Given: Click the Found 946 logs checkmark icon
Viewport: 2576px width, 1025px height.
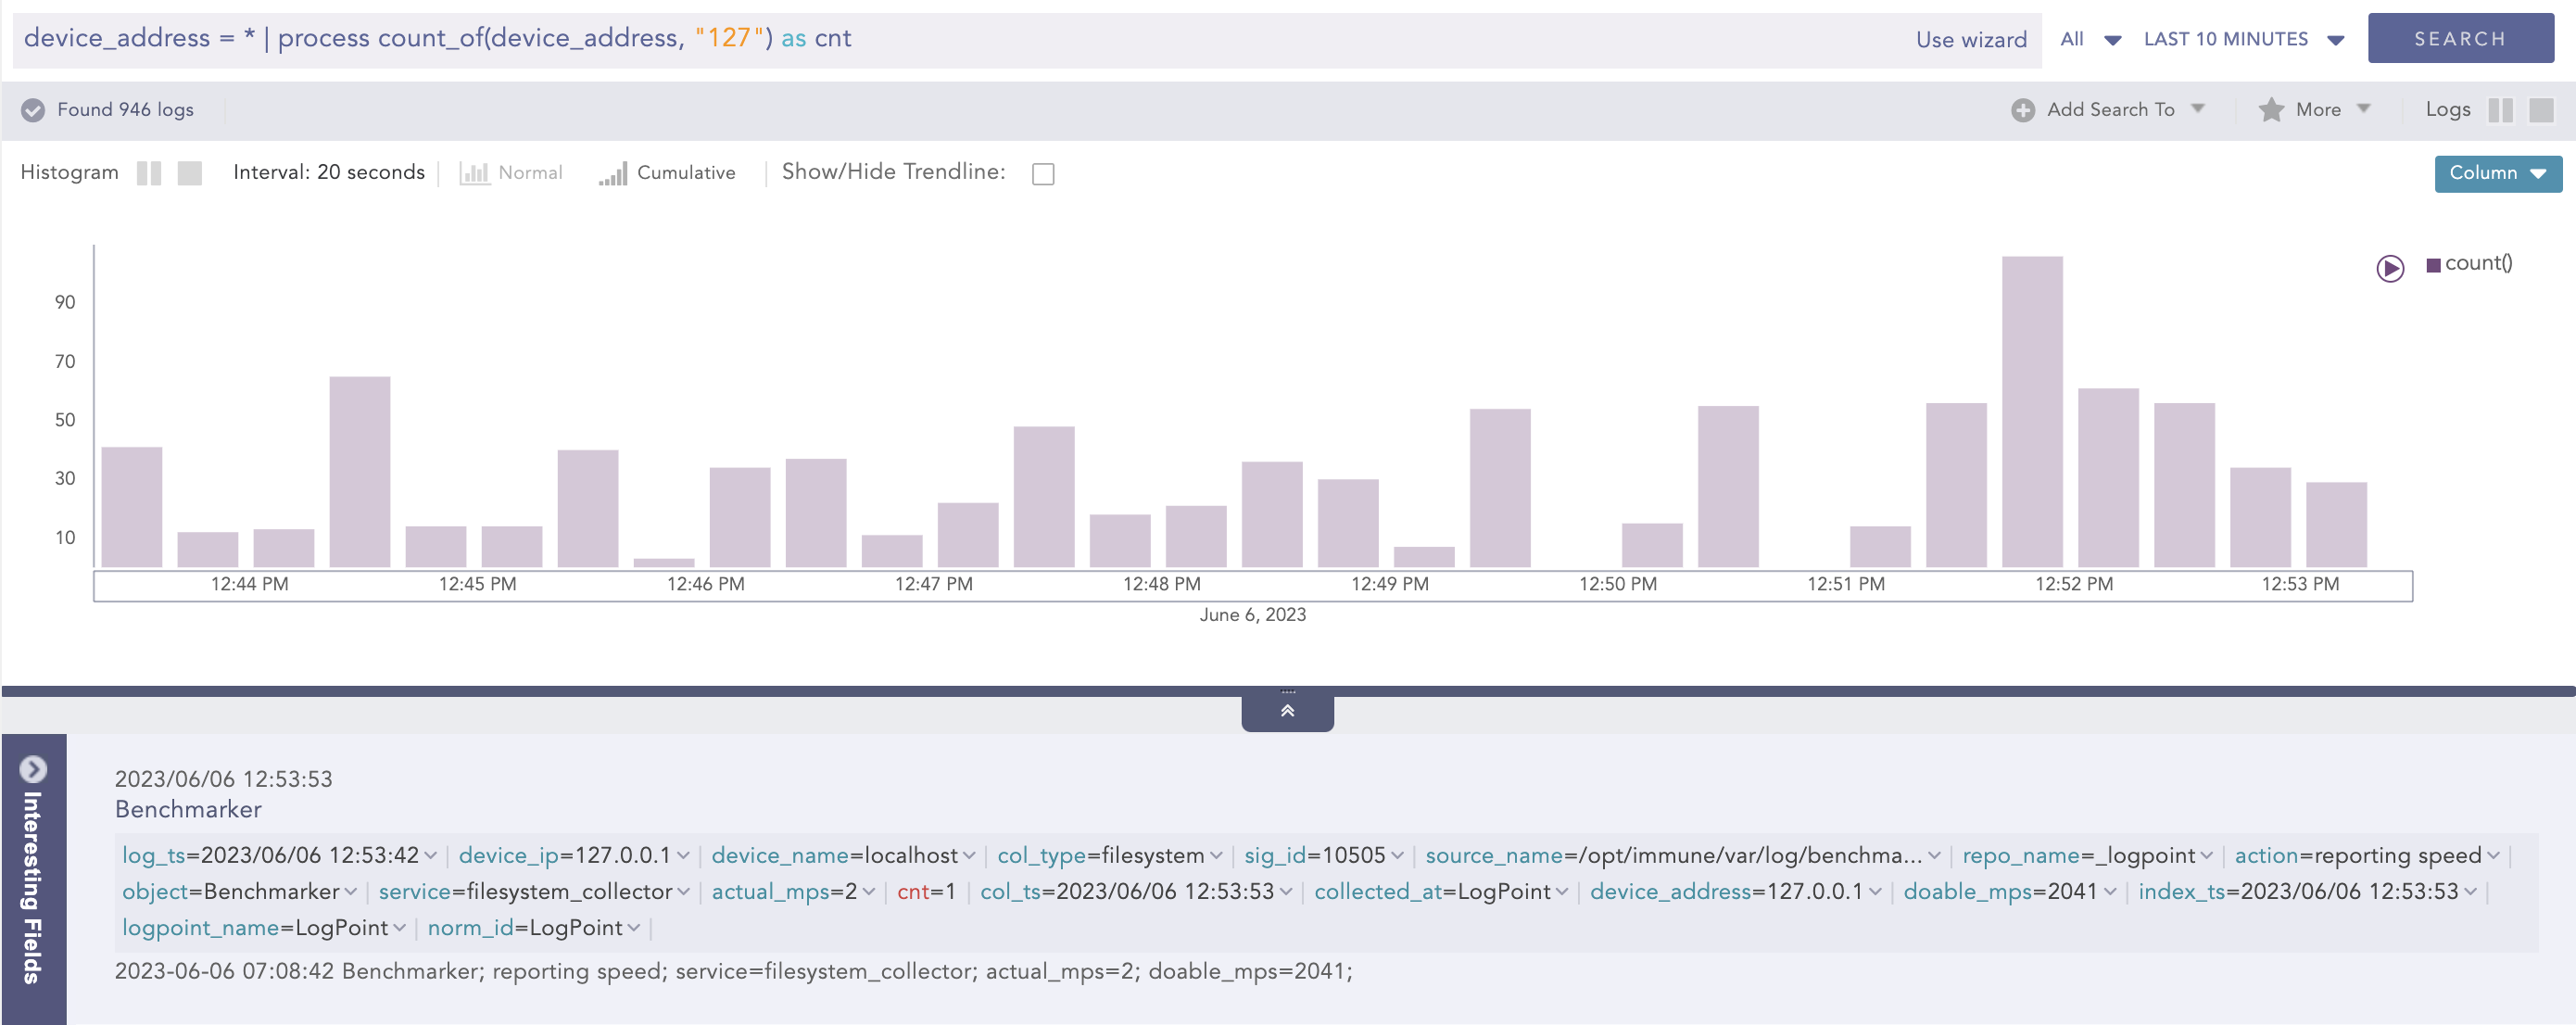Looking at the screenshot, I should coord(33,110).
